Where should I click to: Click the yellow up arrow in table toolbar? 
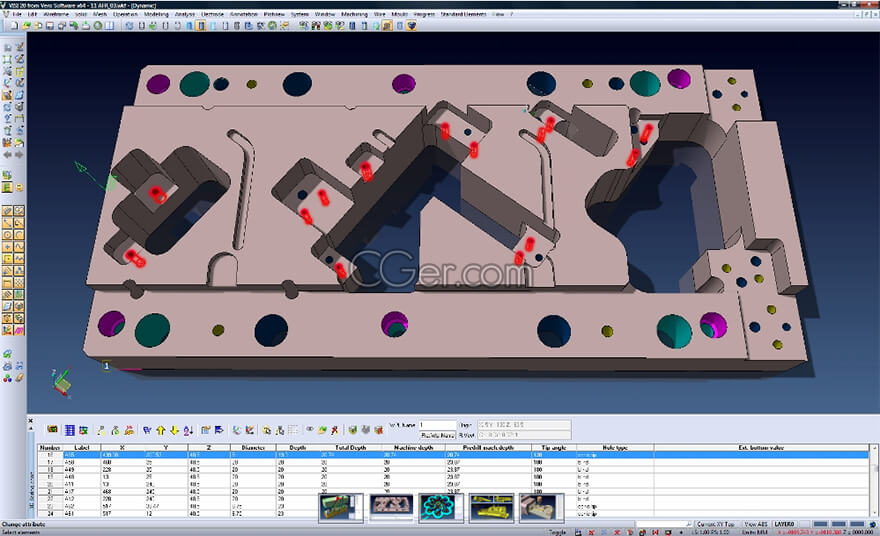tap(161, 430)
